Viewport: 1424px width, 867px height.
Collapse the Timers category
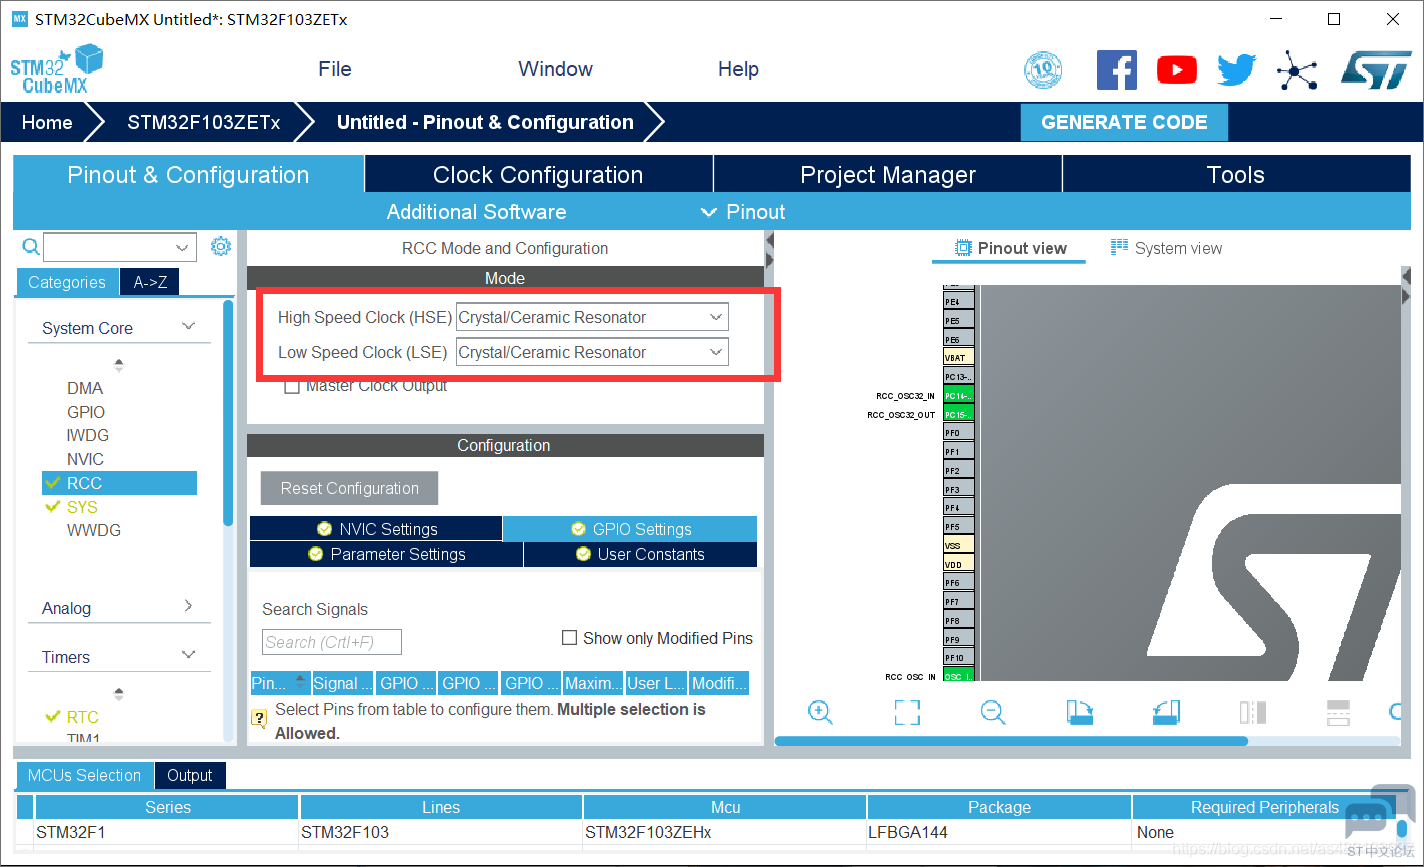pos(188,655)
